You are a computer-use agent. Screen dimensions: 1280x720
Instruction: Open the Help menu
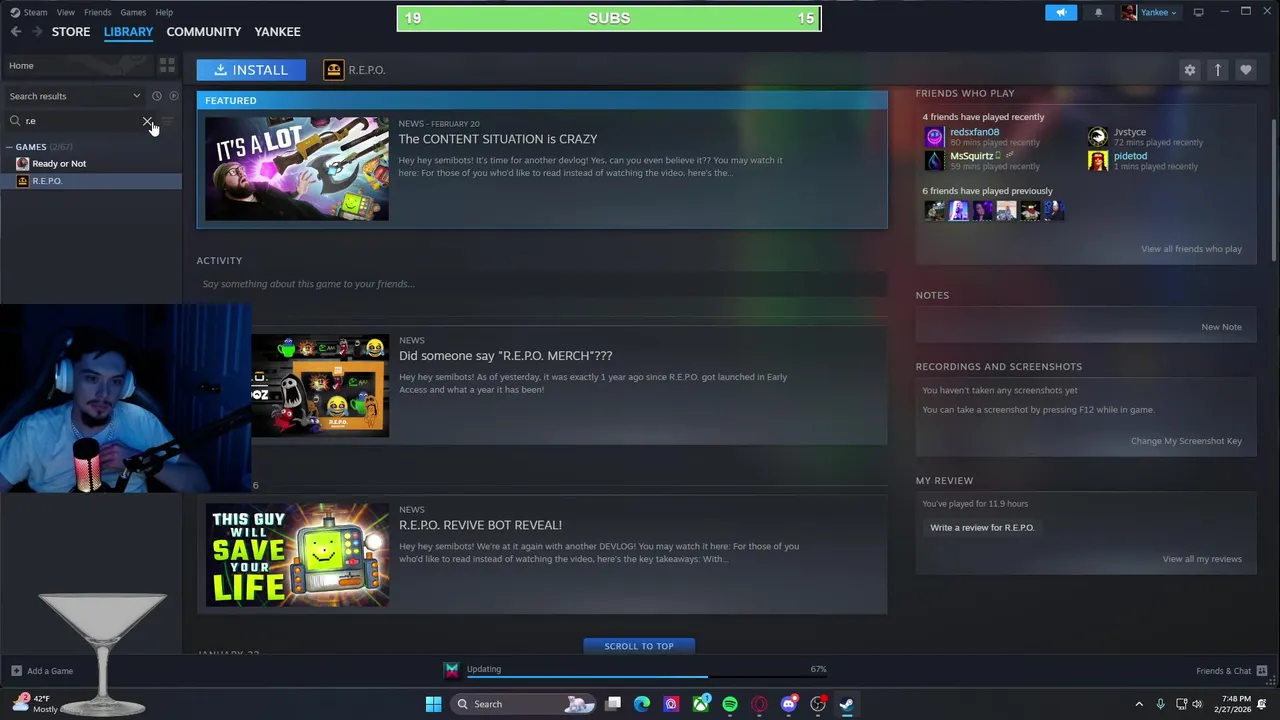pyautogui.click(x=164, y=12)
